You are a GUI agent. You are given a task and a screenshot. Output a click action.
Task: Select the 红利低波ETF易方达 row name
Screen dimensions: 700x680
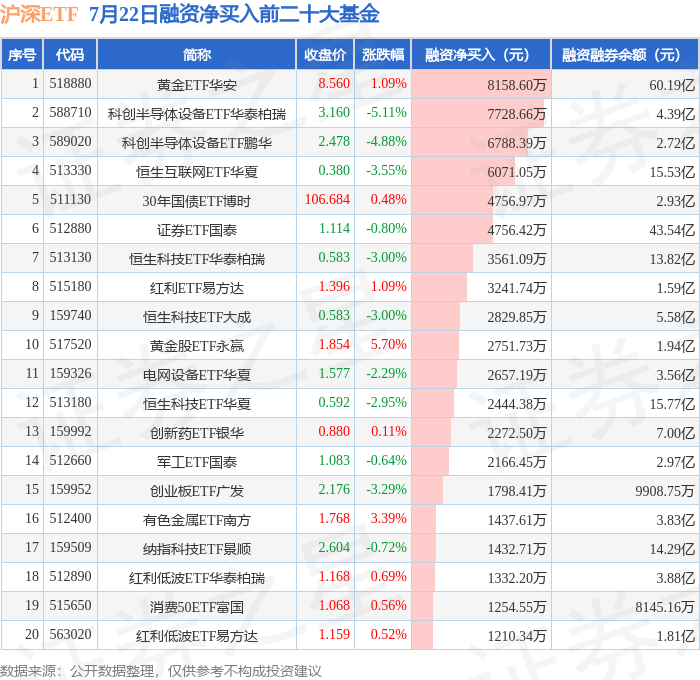click(196, 636)
